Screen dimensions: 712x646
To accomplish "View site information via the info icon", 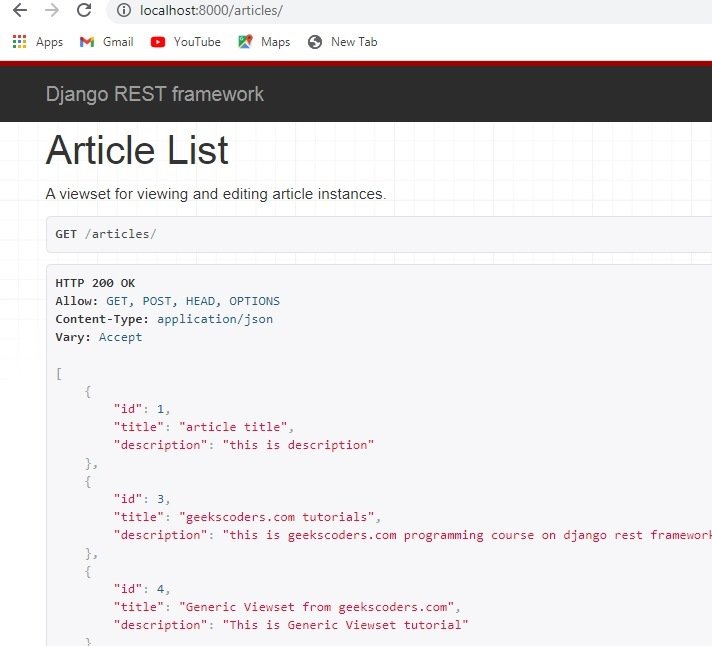I will 124,10.
